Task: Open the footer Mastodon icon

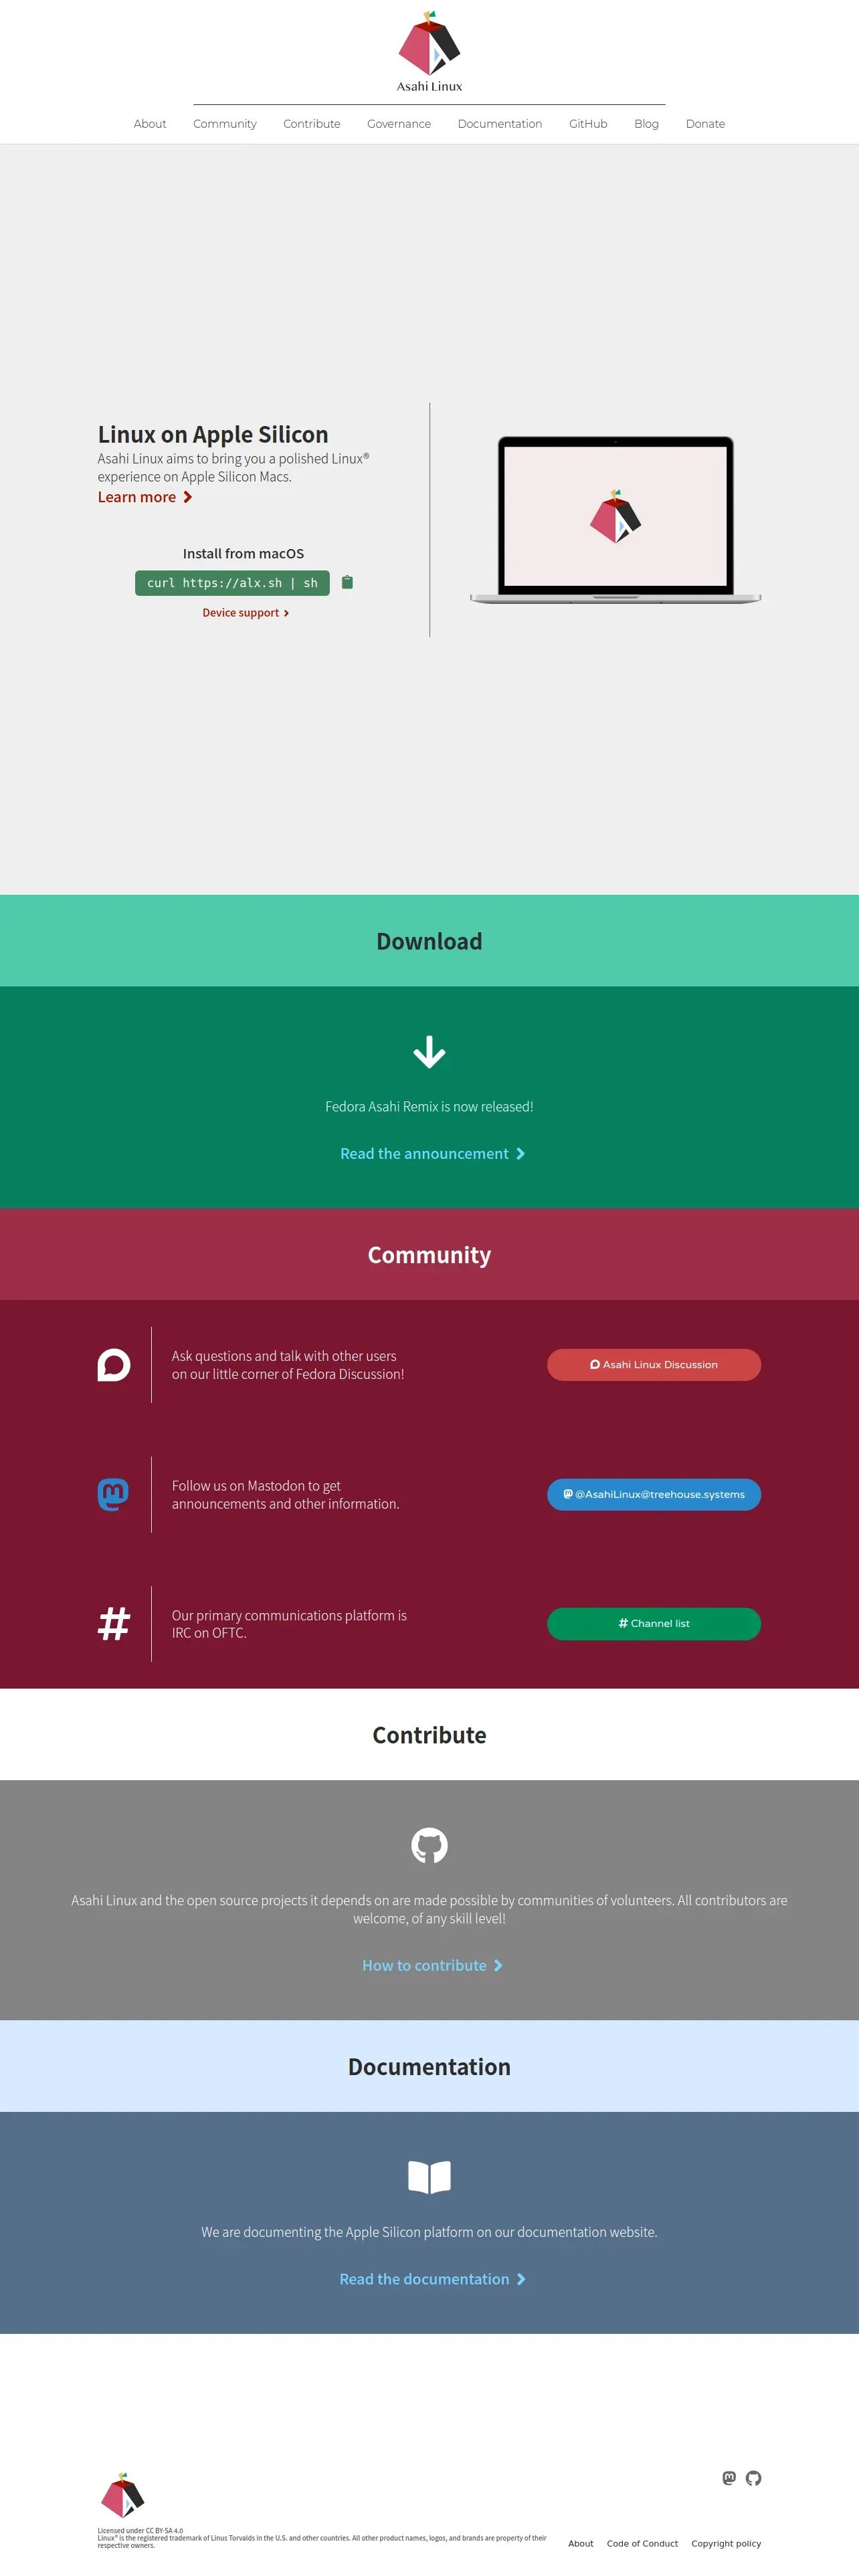Action: (729, 2477)
